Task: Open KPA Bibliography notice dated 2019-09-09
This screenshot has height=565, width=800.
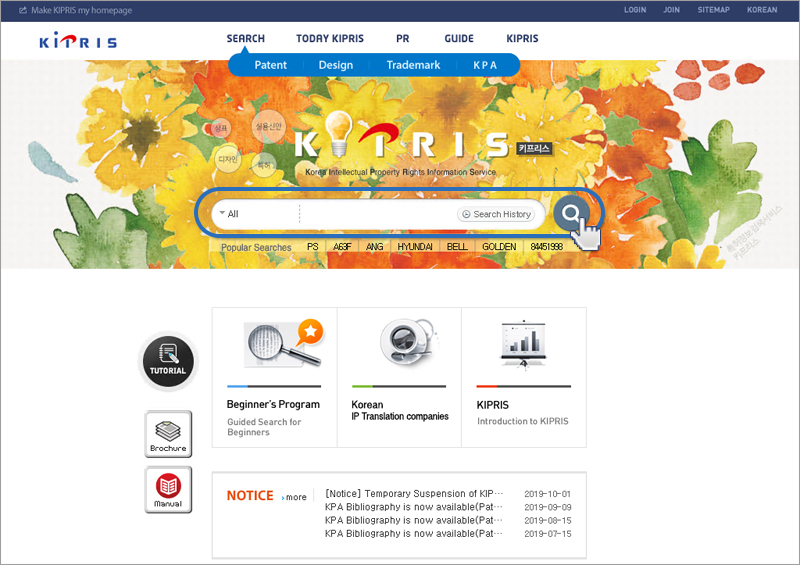Action: 414,507
